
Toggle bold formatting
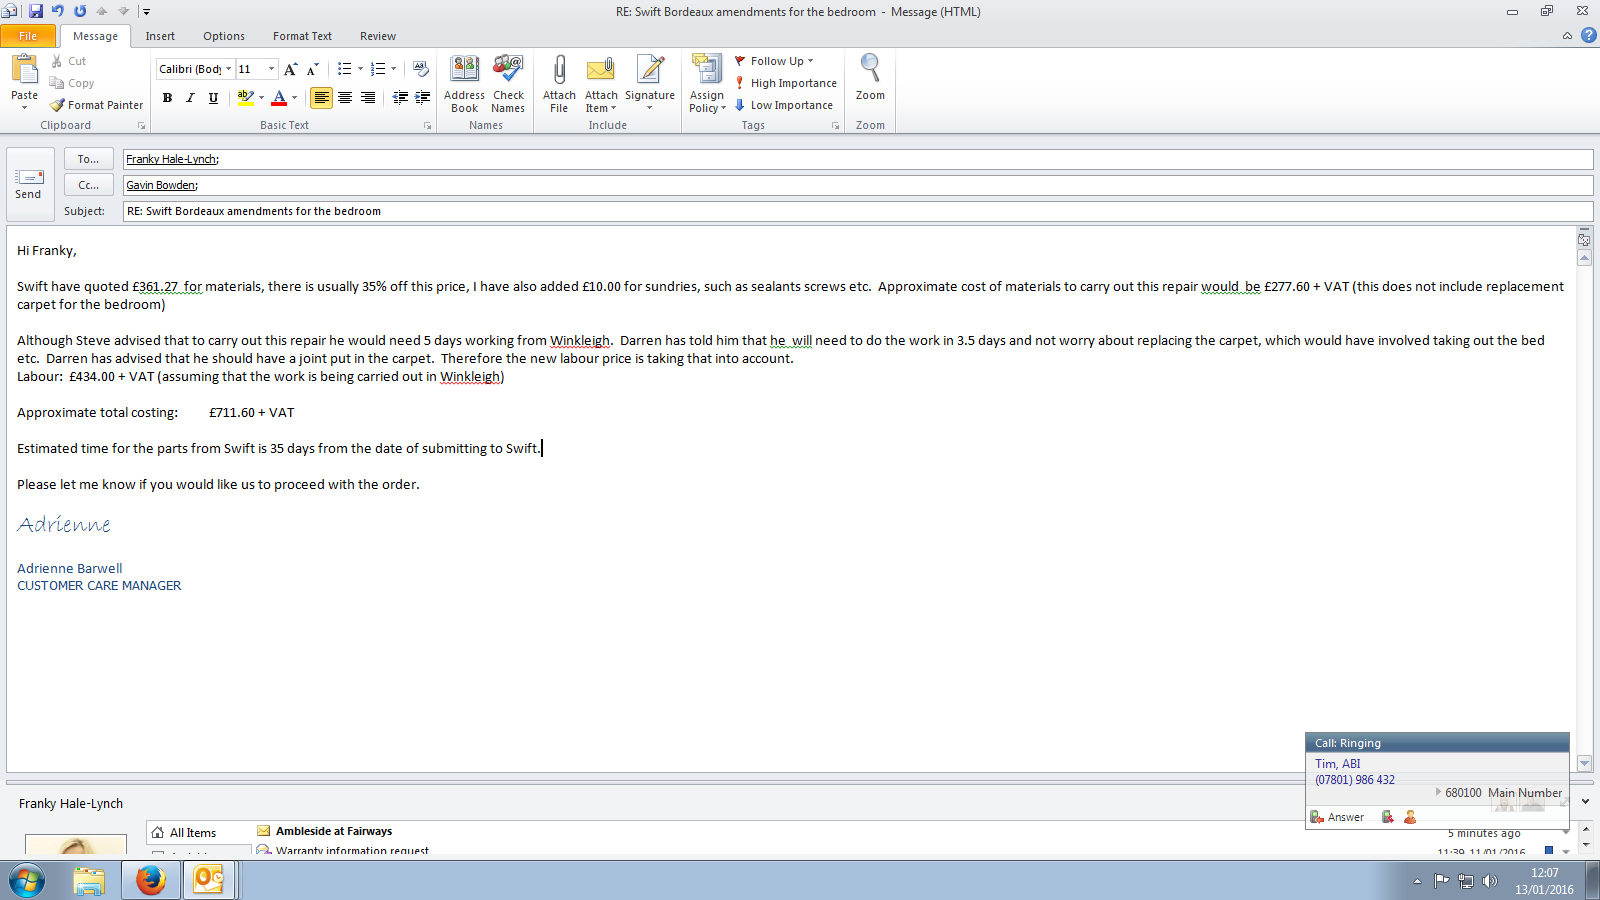167,98
